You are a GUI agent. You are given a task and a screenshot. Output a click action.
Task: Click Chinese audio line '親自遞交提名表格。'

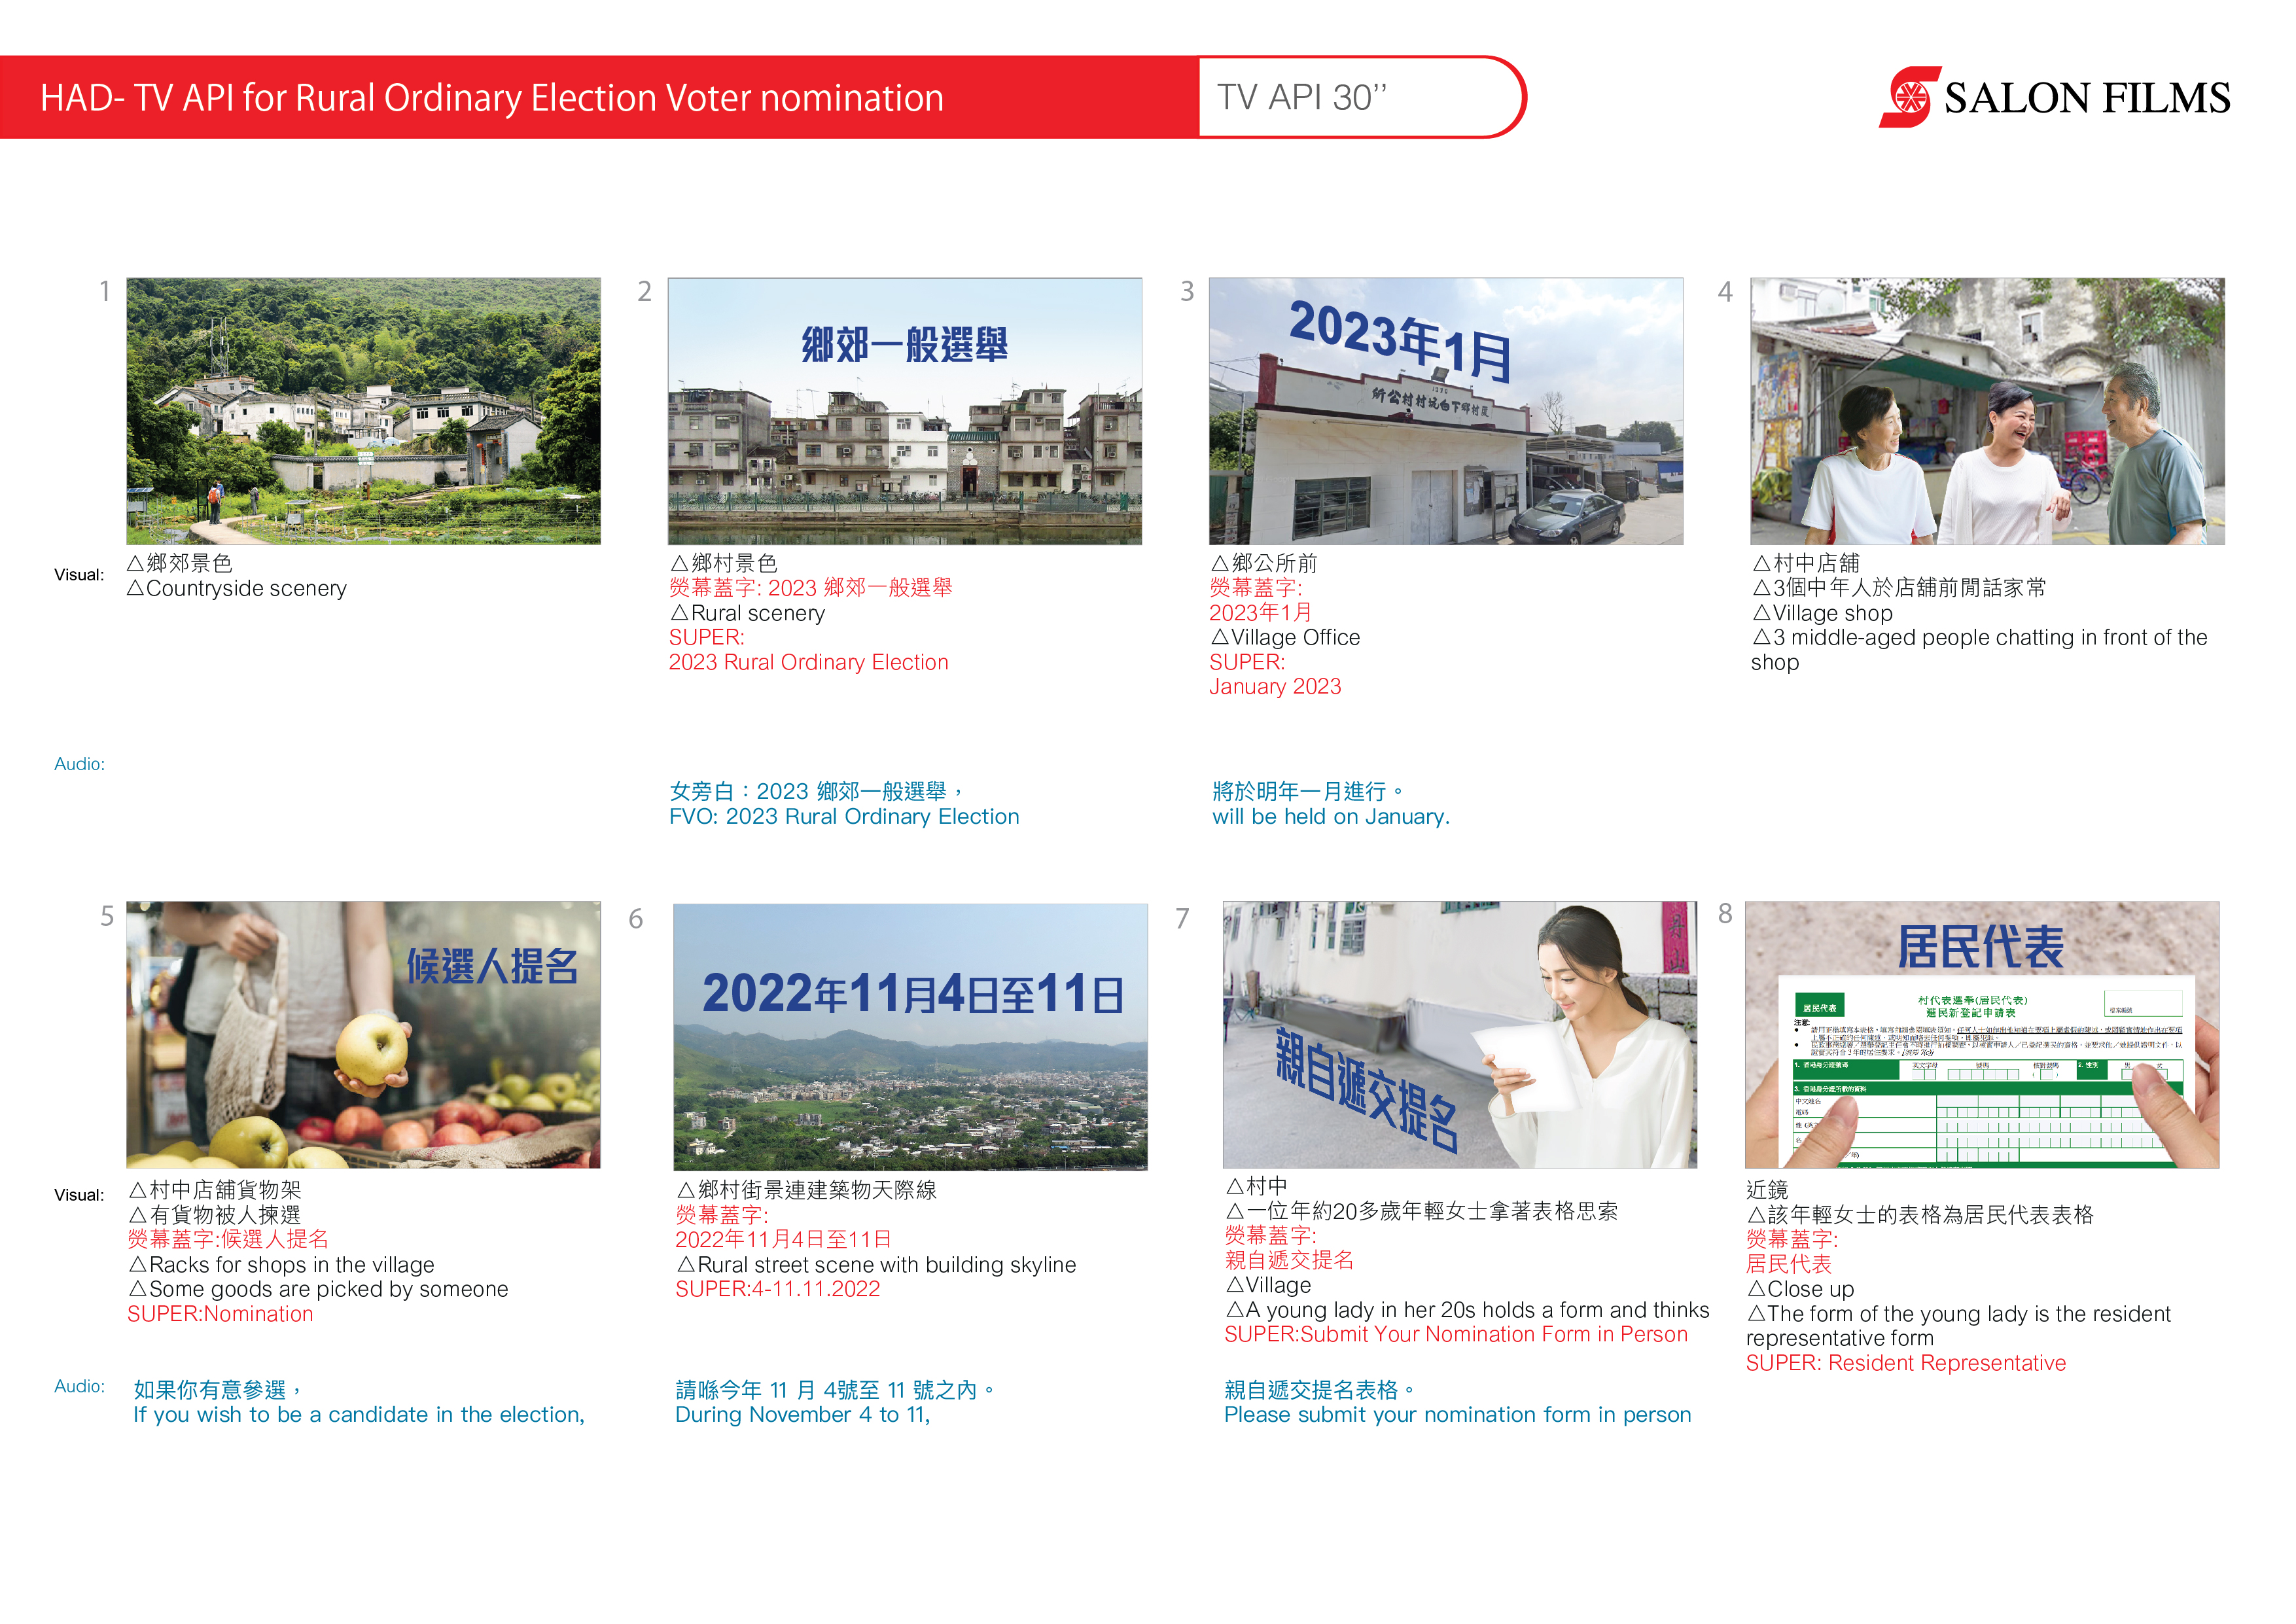[1320, 1390]
